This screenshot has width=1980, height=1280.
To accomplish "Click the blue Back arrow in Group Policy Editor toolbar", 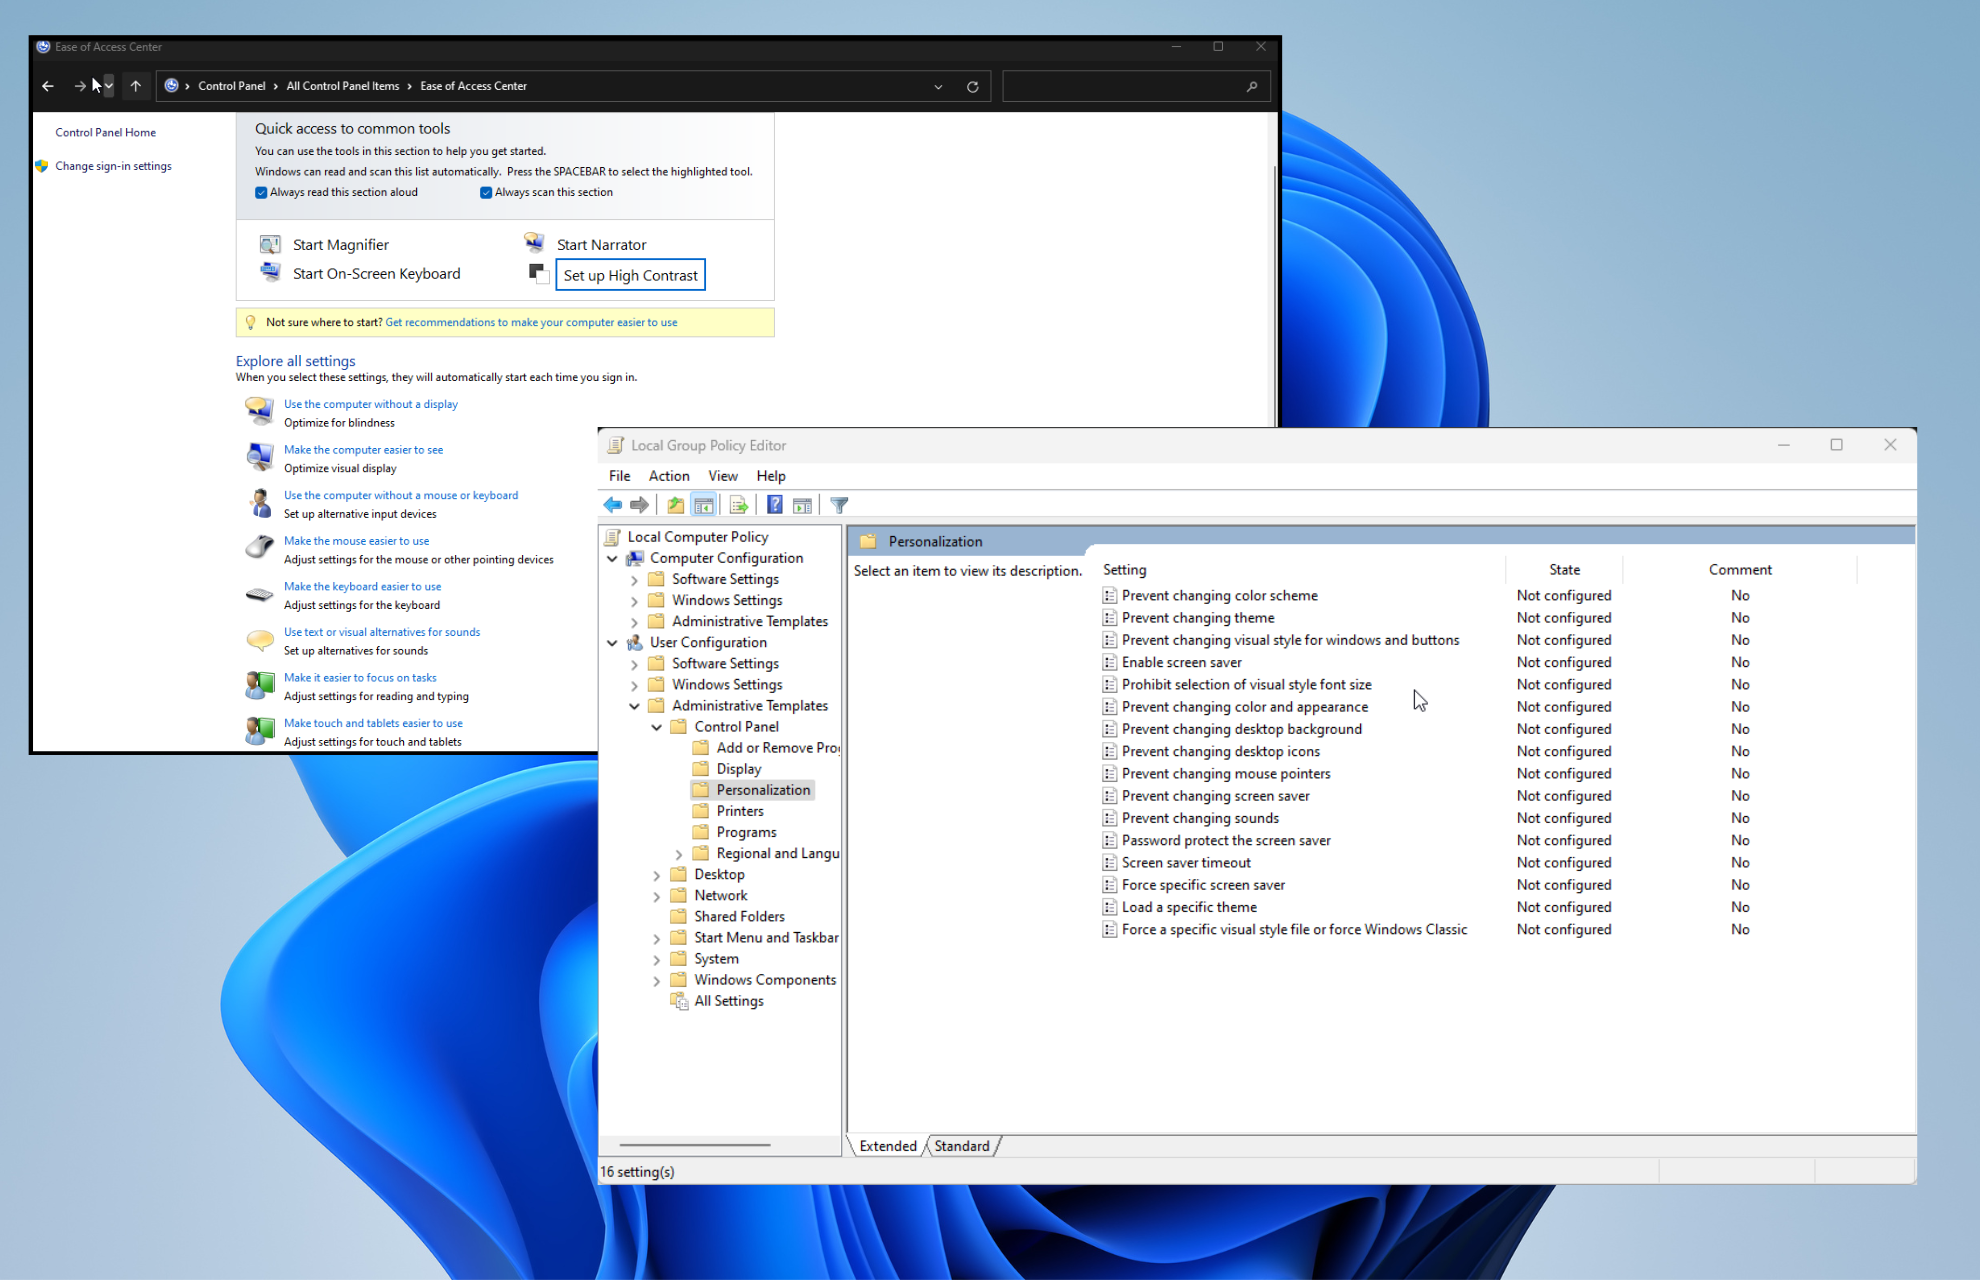I will point(613,505).
